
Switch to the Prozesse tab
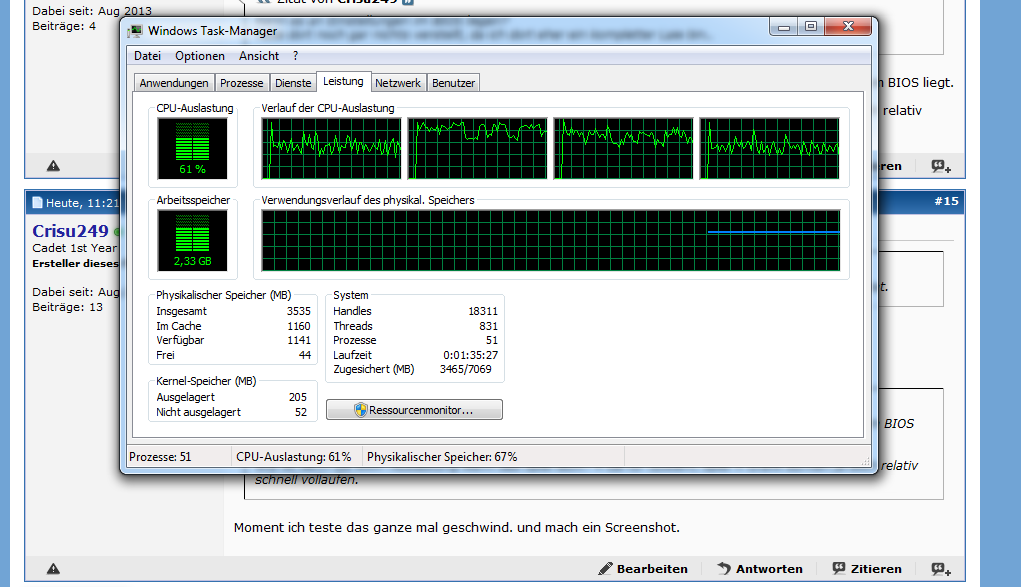pos(242,83)
